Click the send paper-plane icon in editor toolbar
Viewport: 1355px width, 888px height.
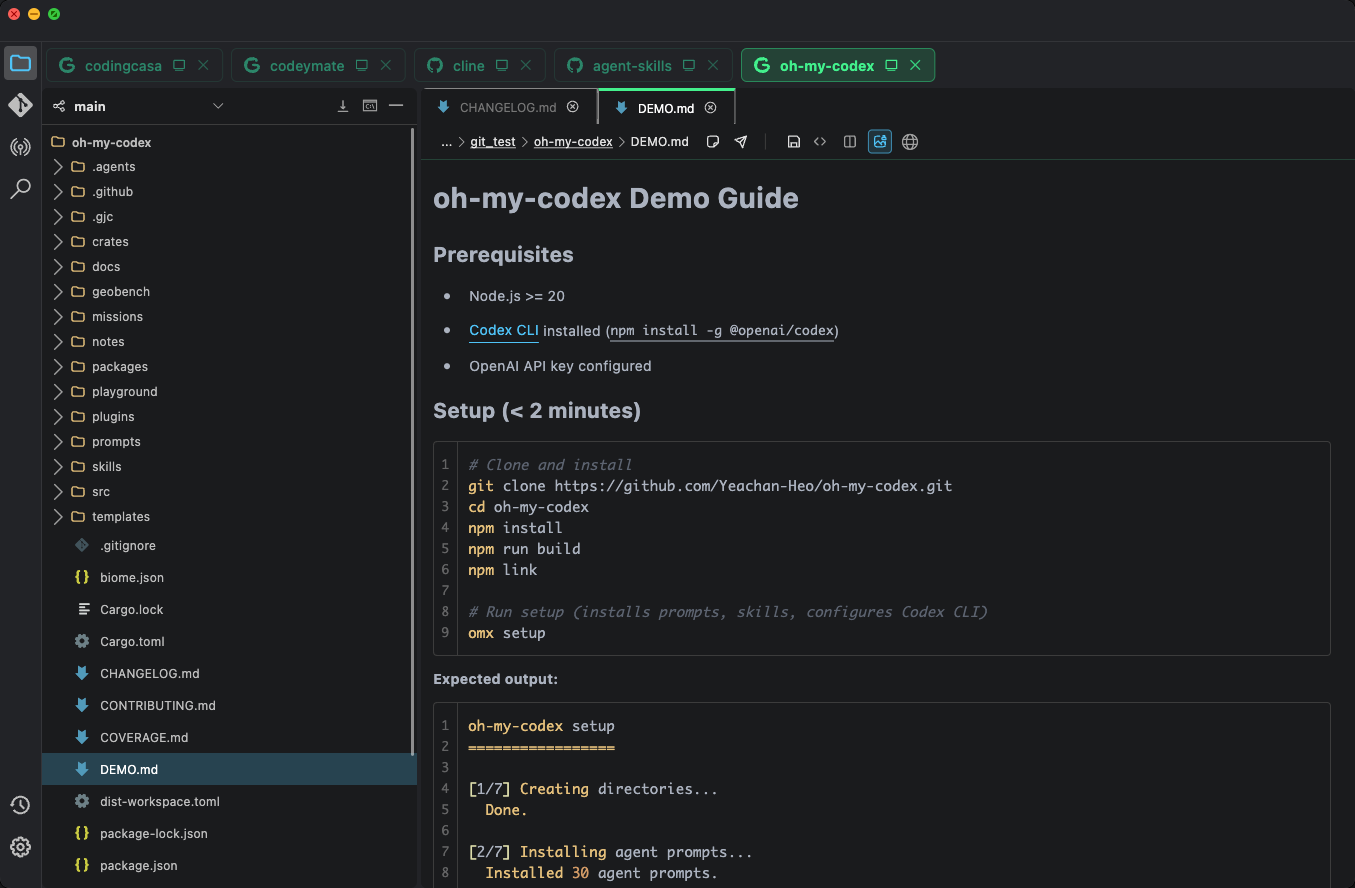(x=741, y=142)
